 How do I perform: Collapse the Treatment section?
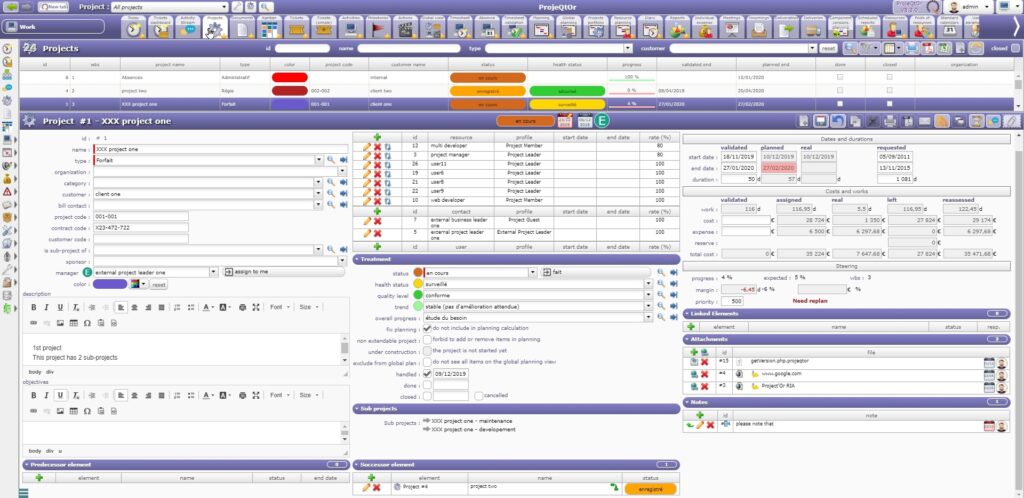tap(357, 259)
